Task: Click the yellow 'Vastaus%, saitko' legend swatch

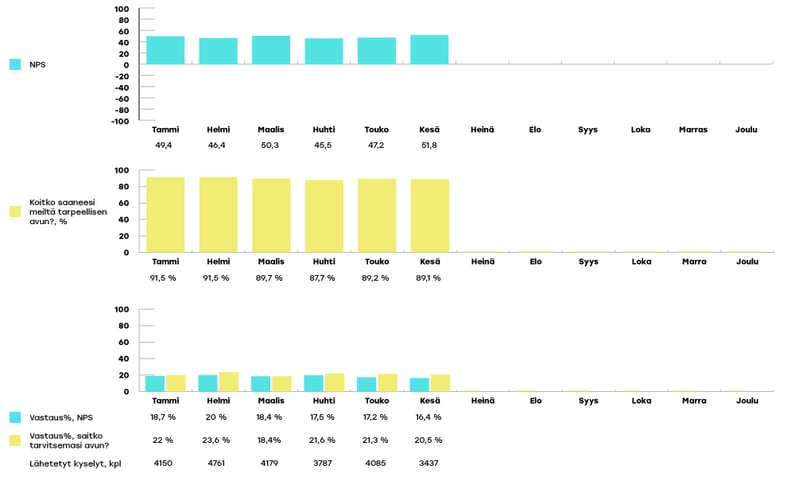Action: (15, 440)
